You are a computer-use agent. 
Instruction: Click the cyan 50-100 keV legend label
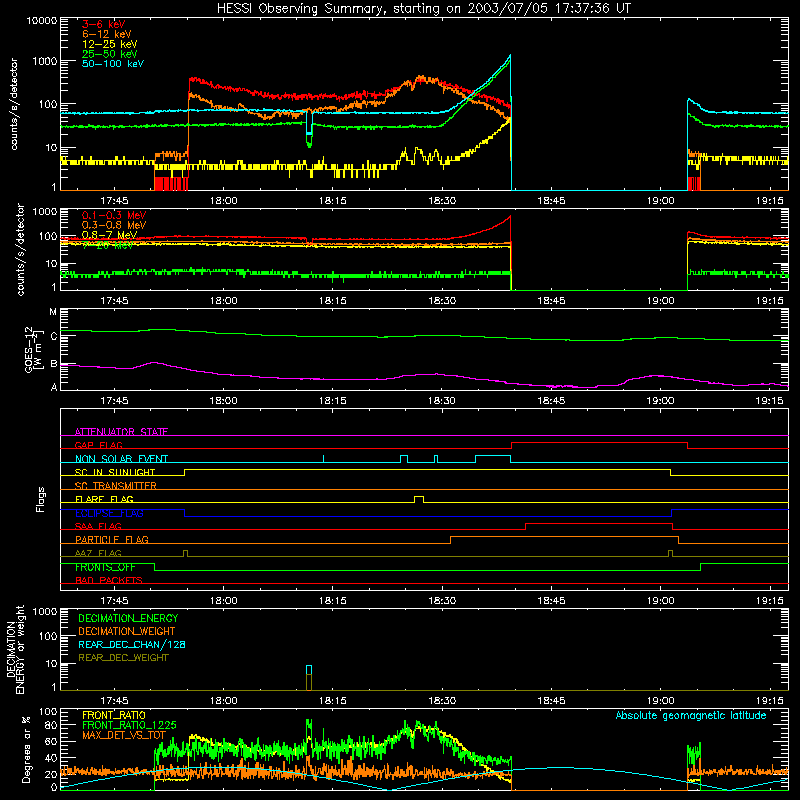112,64
